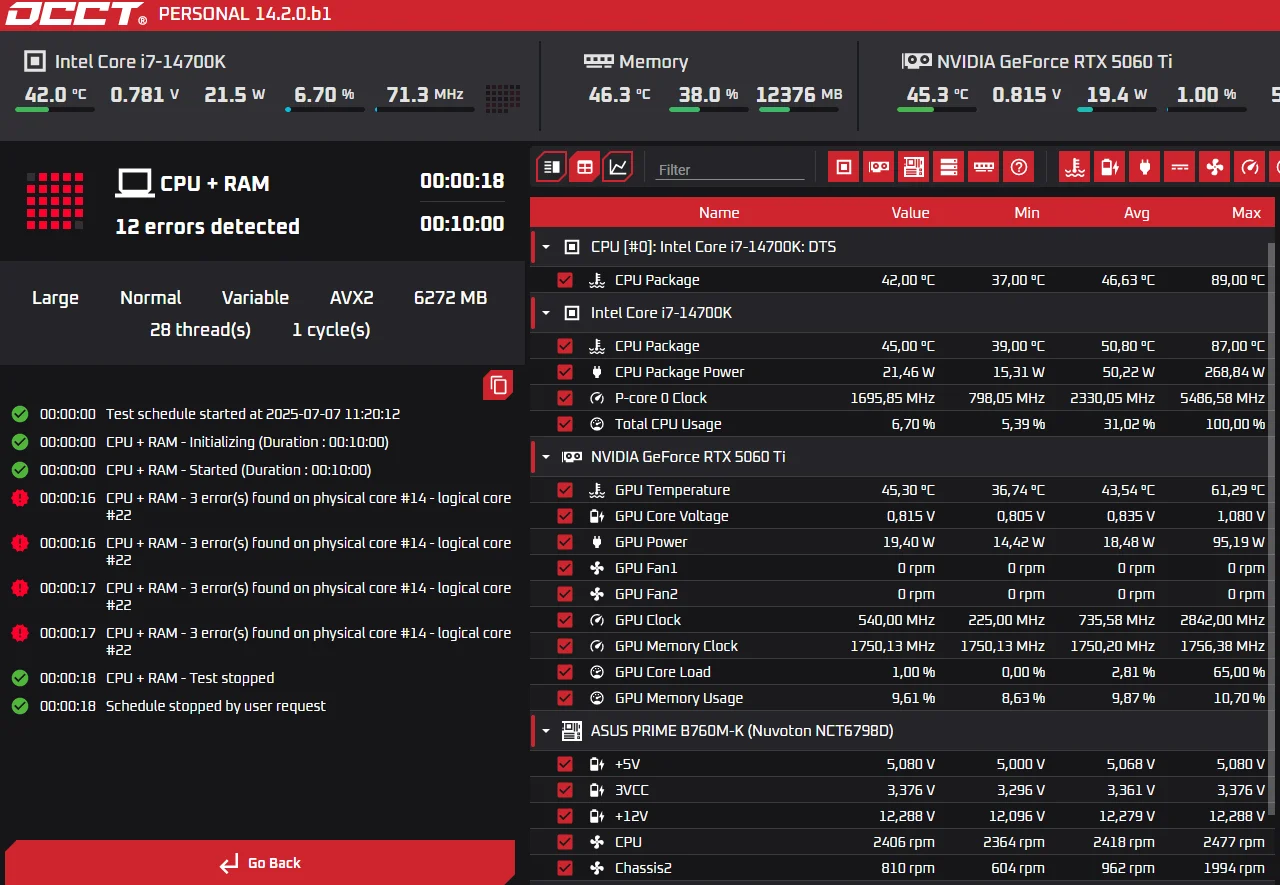Uncheck the Chassis2 fan checkbox
Screen dimensions: 1280x885
pos(565,868)
